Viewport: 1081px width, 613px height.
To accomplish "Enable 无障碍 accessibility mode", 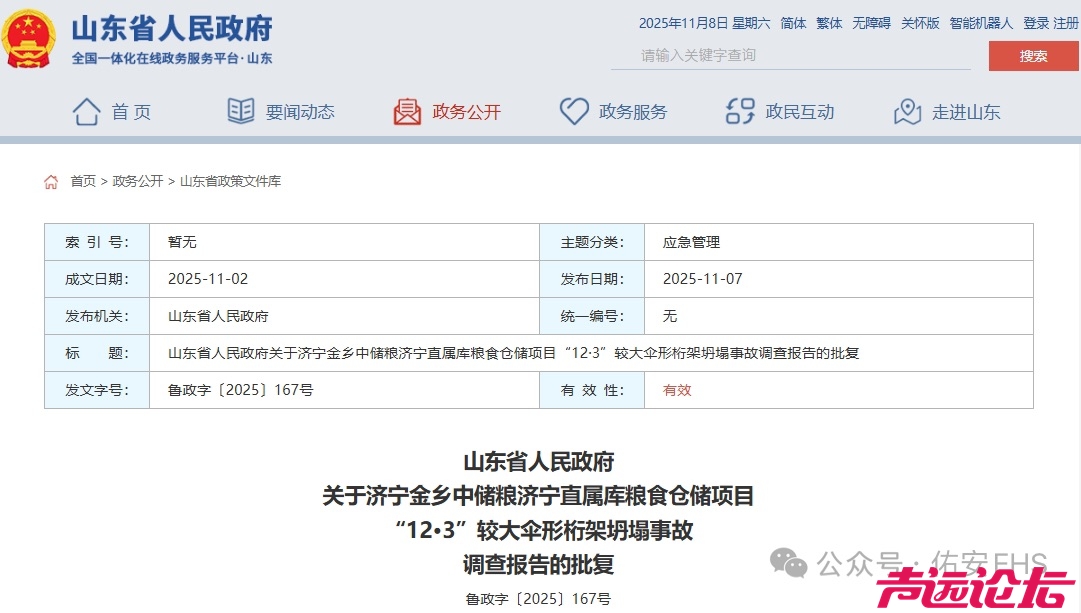I will point(871,23).
